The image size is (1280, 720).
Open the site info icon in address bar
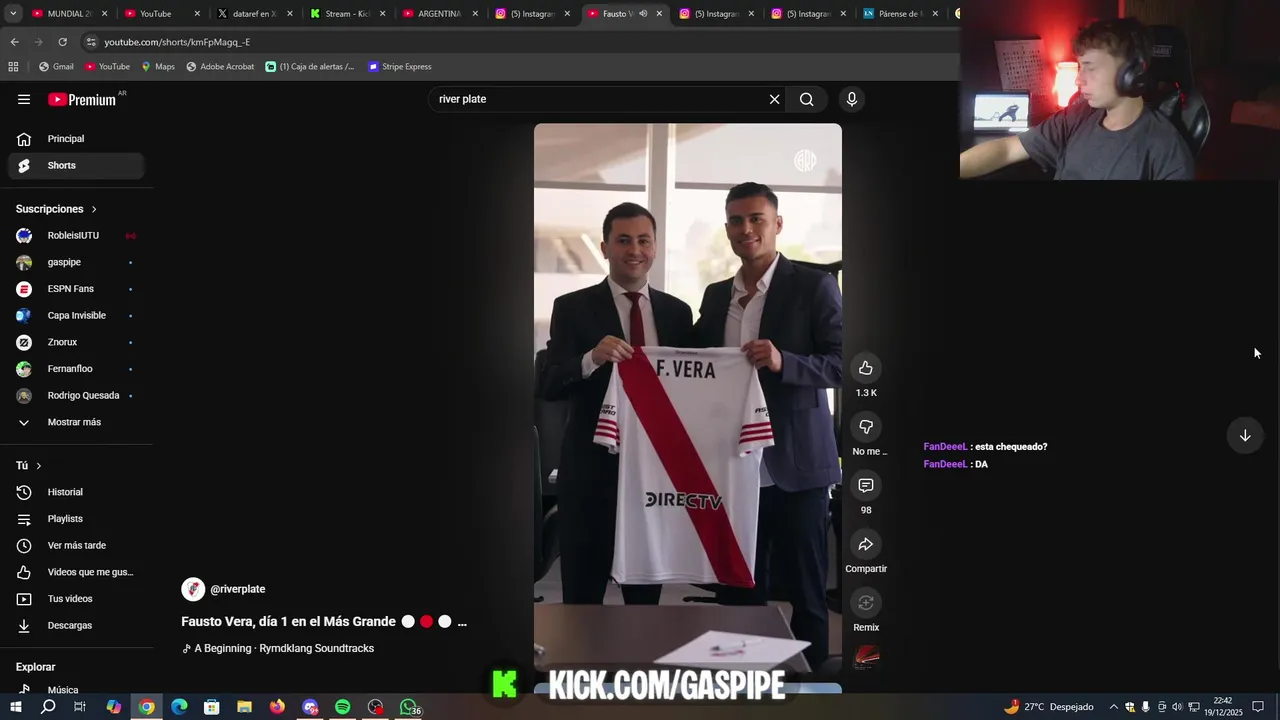(x=91, y=42)
